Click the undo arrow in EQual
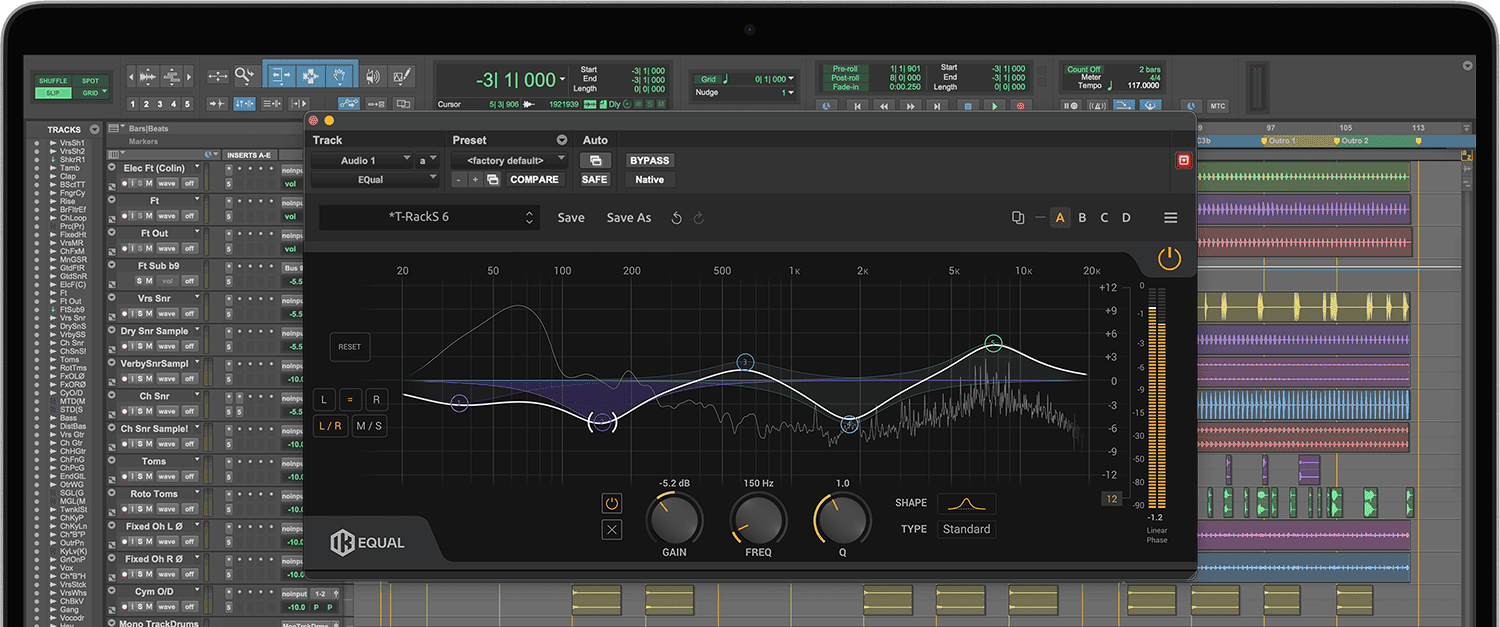1500x627 pixels. (677, 218)
